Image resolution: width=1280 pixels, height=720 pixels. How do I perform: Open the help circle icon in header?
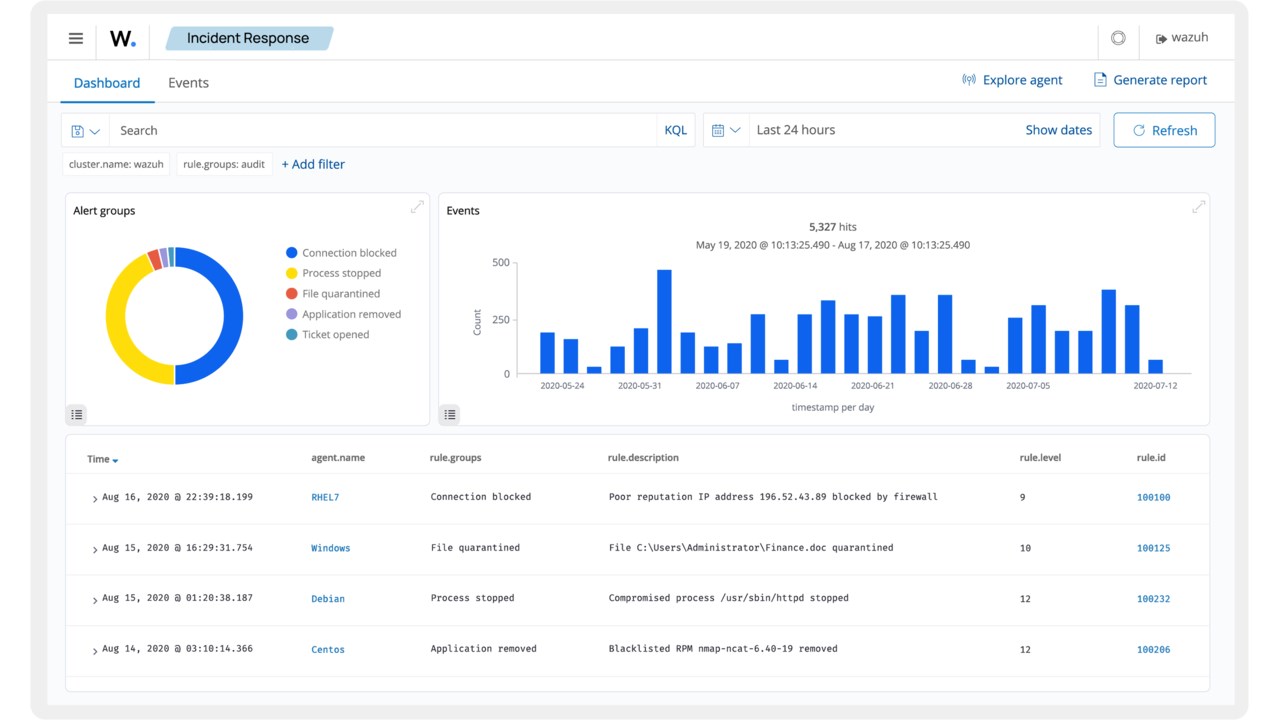(x=1118, y=38)
